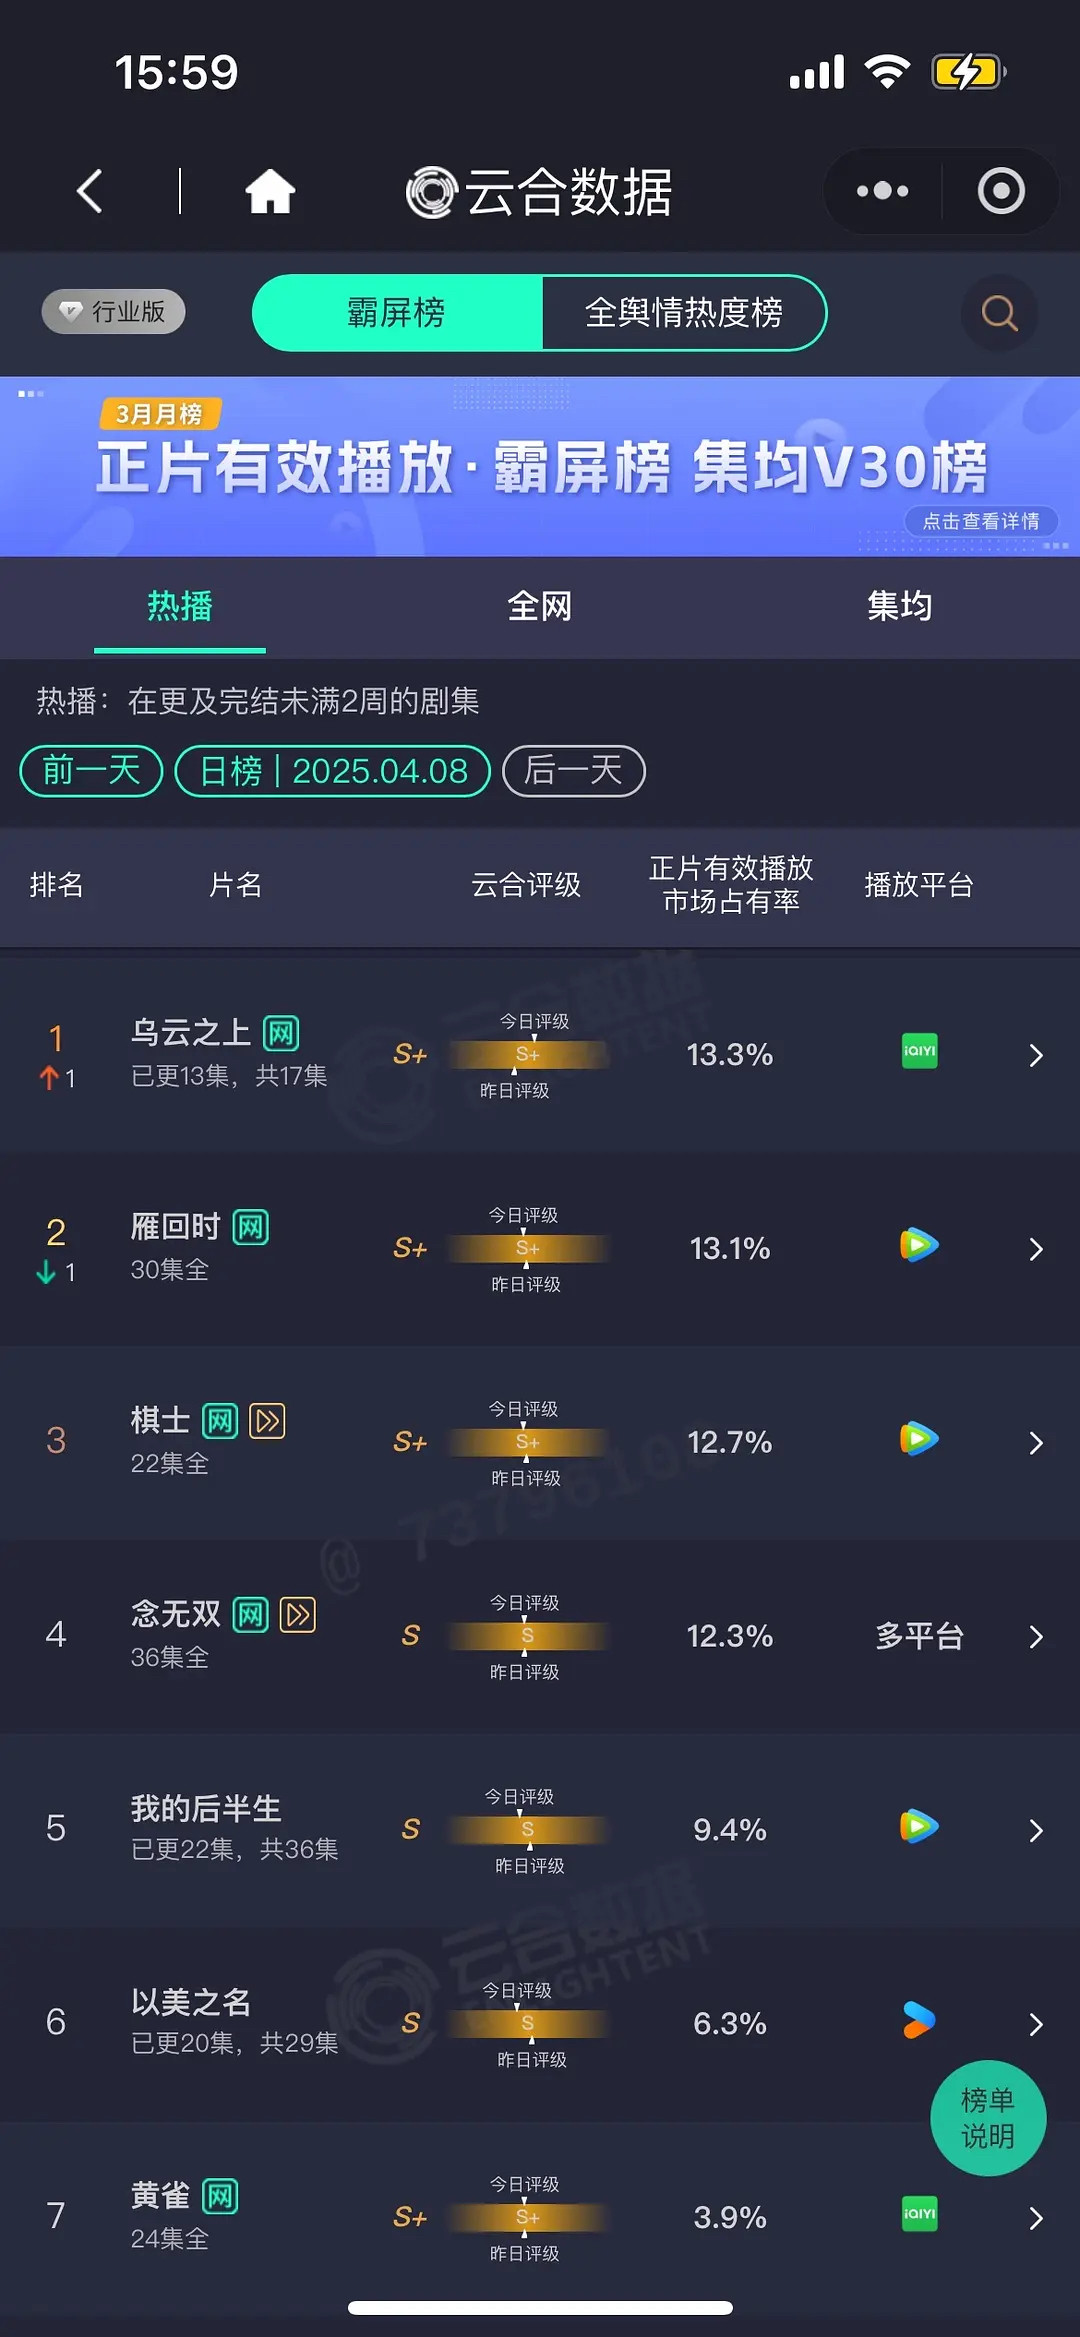
Task: Open date picker 日榜 | 2025.04.08
Action: (333, 771)
